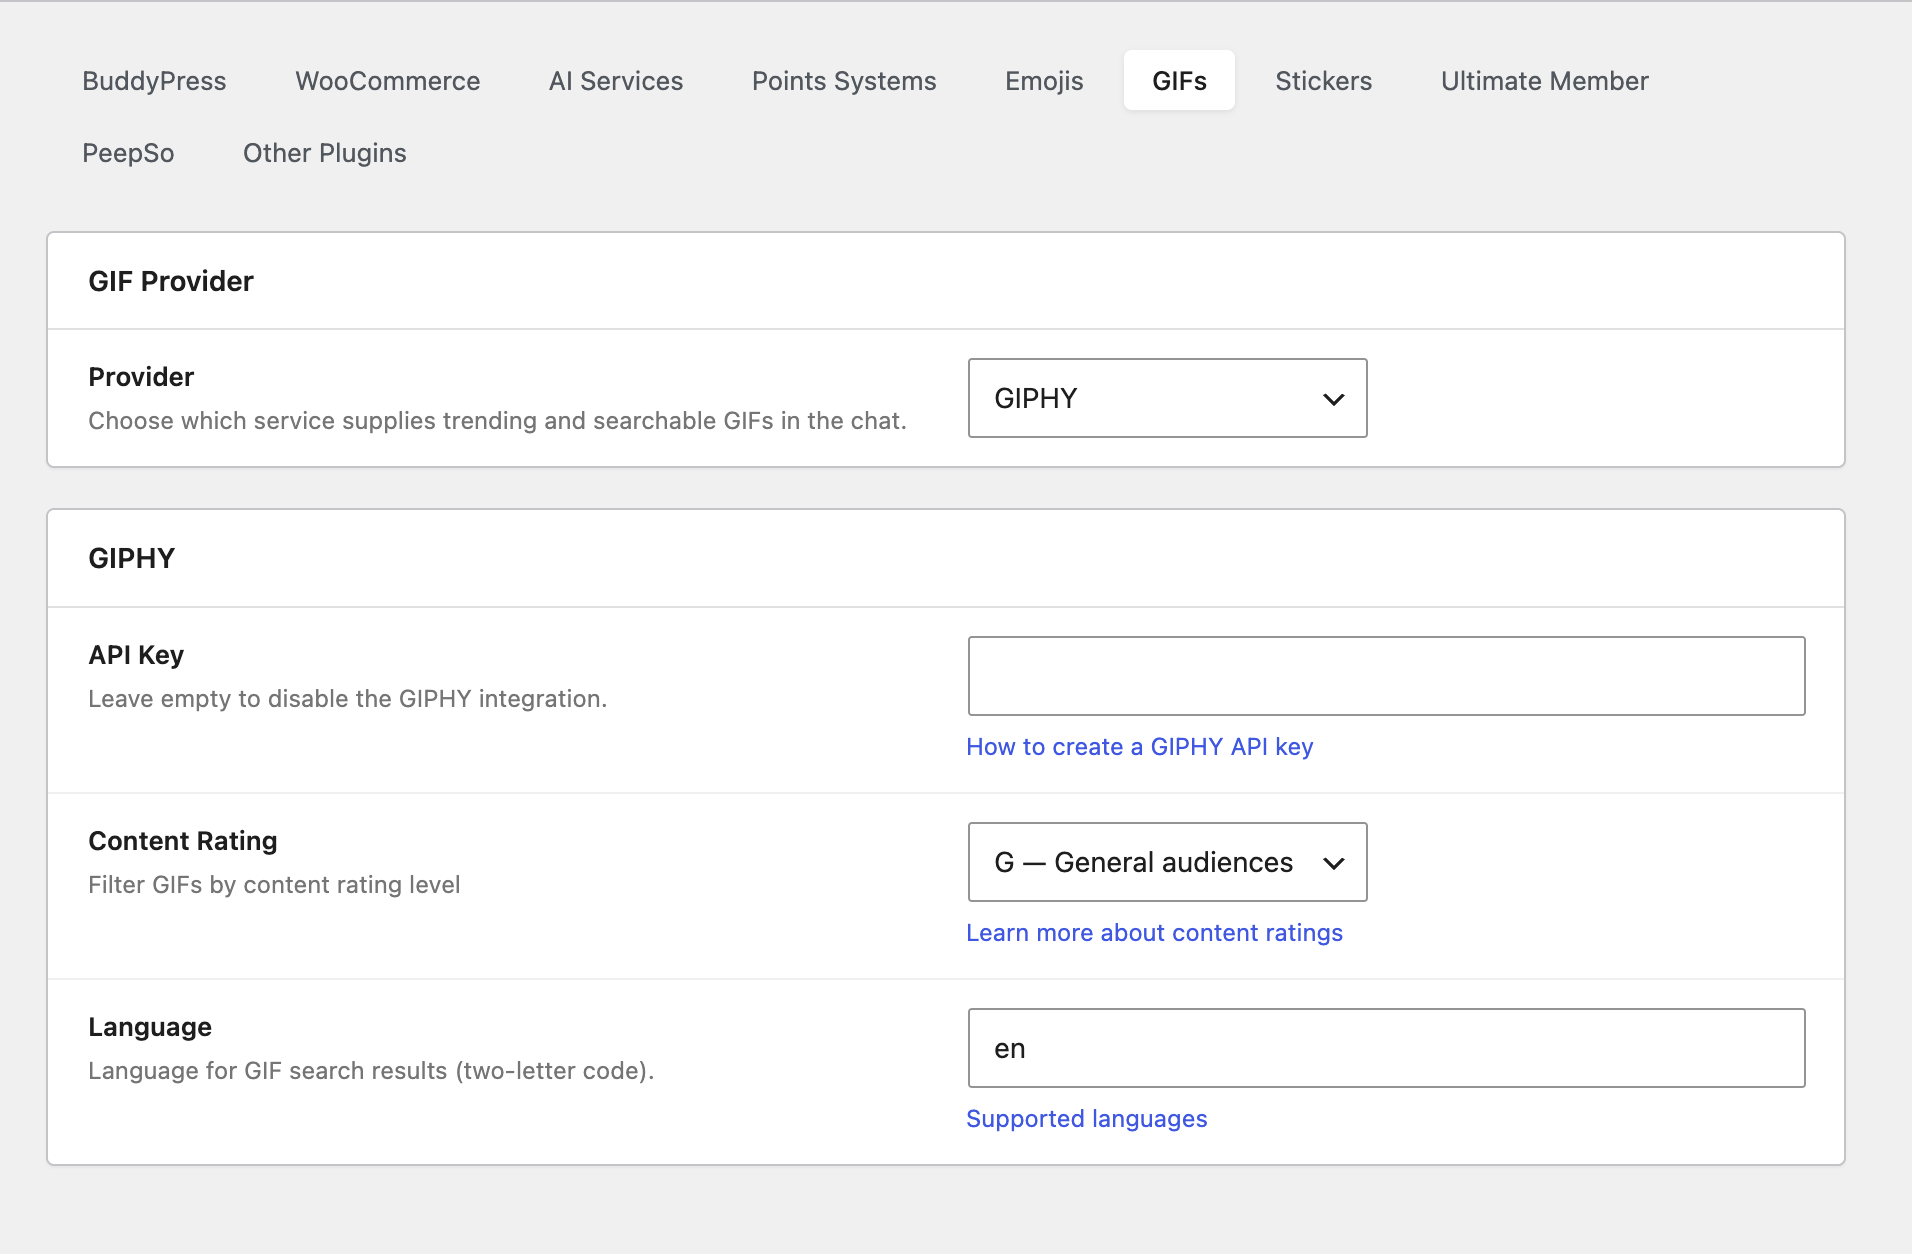This screenshot has width=1912, height=1254.
Task: Go to the PeepSo tab
Action: [128, 153]
